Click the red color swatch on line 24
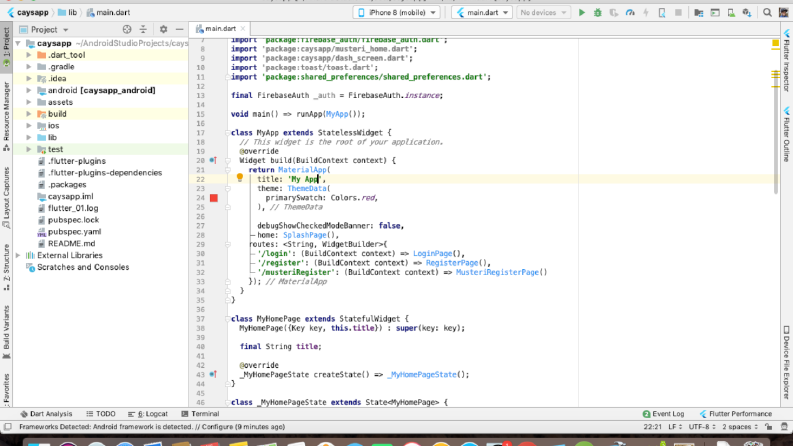Screen dimensions: 793x446 coord(214,198)
